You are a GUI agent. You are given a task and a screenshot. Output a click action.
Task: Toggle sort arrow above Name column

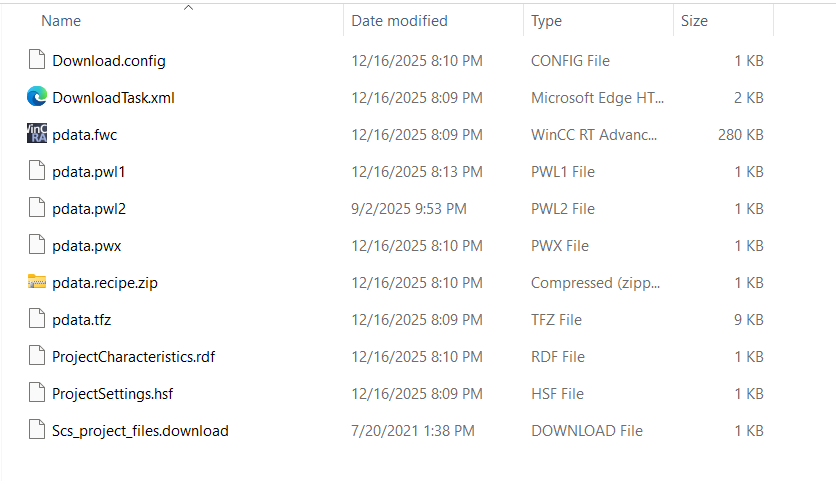(188, 8)
